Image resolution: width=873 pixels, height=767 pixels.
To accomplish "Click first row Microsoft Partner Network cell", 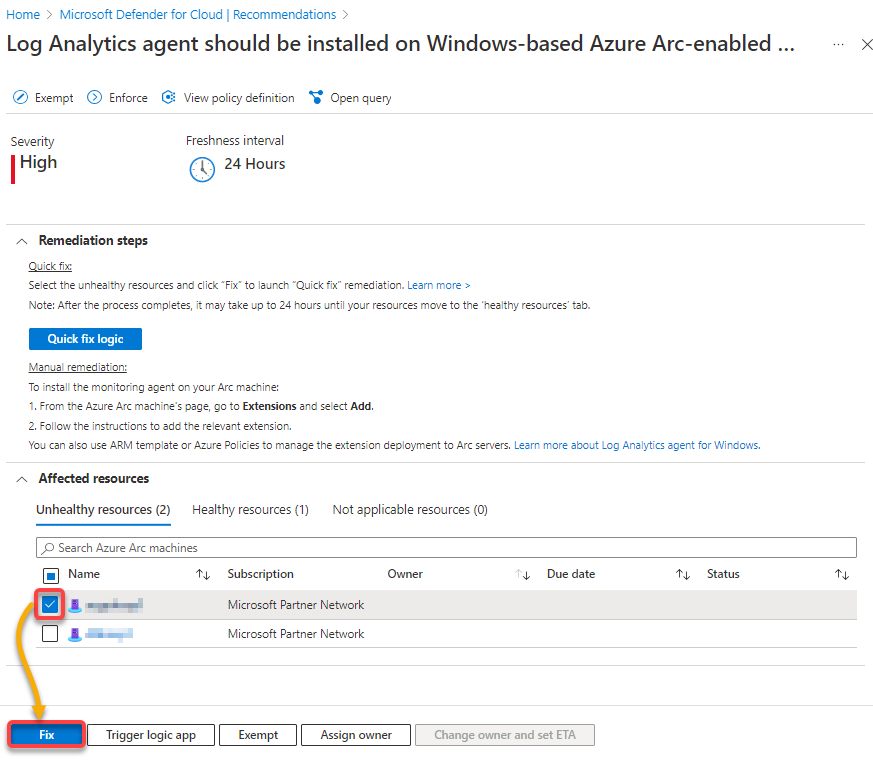I will coord(296,605).
